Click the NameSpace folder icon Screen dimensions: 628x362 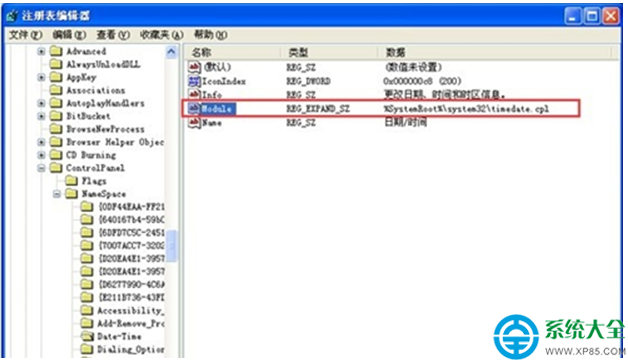[x=71, y=194]
